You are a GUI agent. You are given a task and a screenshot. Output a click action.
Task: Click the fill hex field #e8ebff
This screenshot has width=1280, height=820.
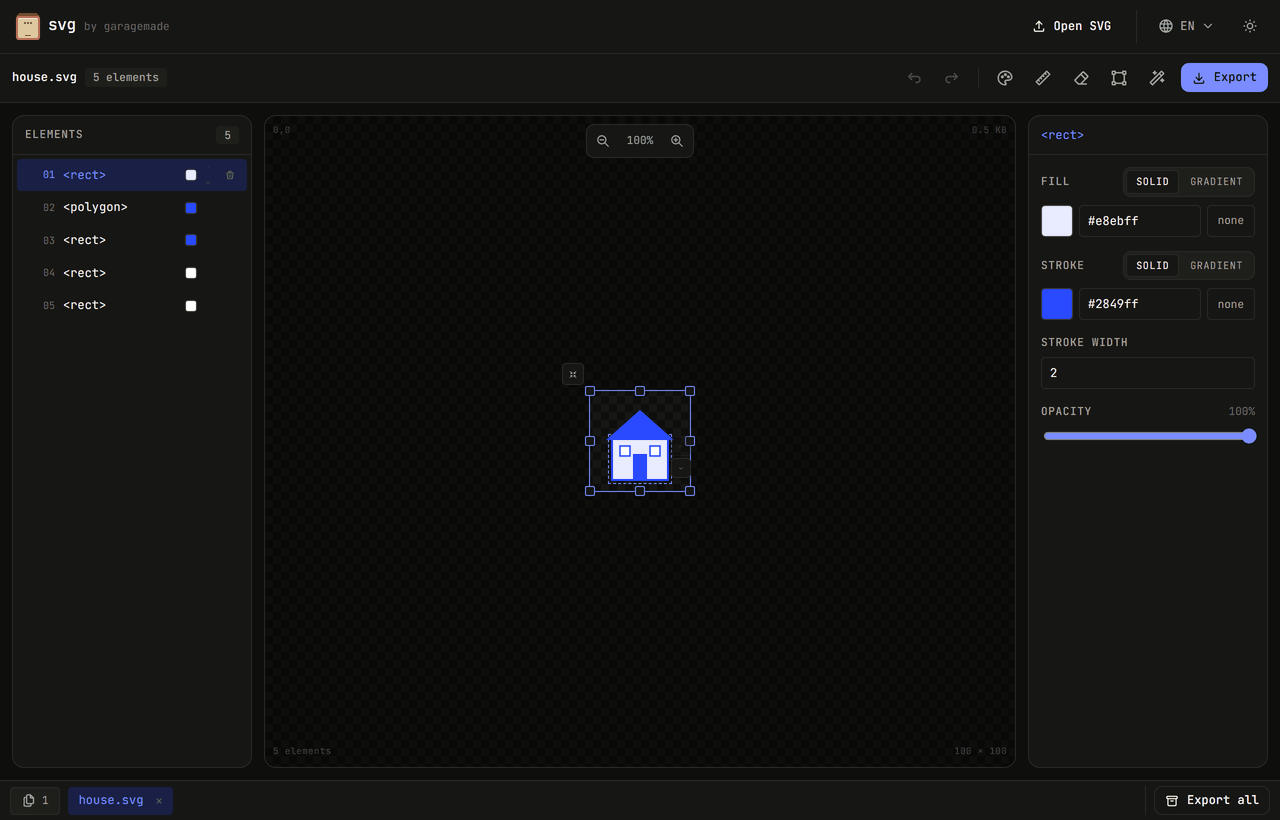click(1140, 221)
